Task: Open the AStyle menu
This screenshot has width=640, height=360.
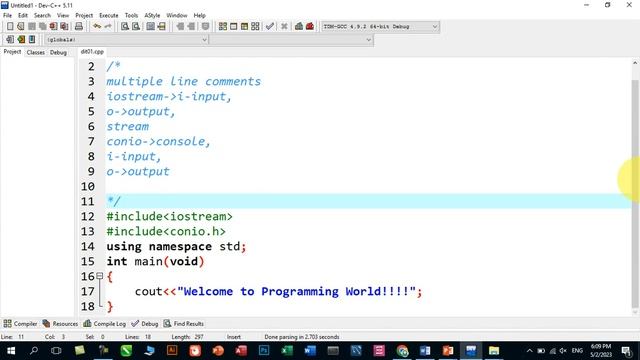Action: click(x=152, y=15)
